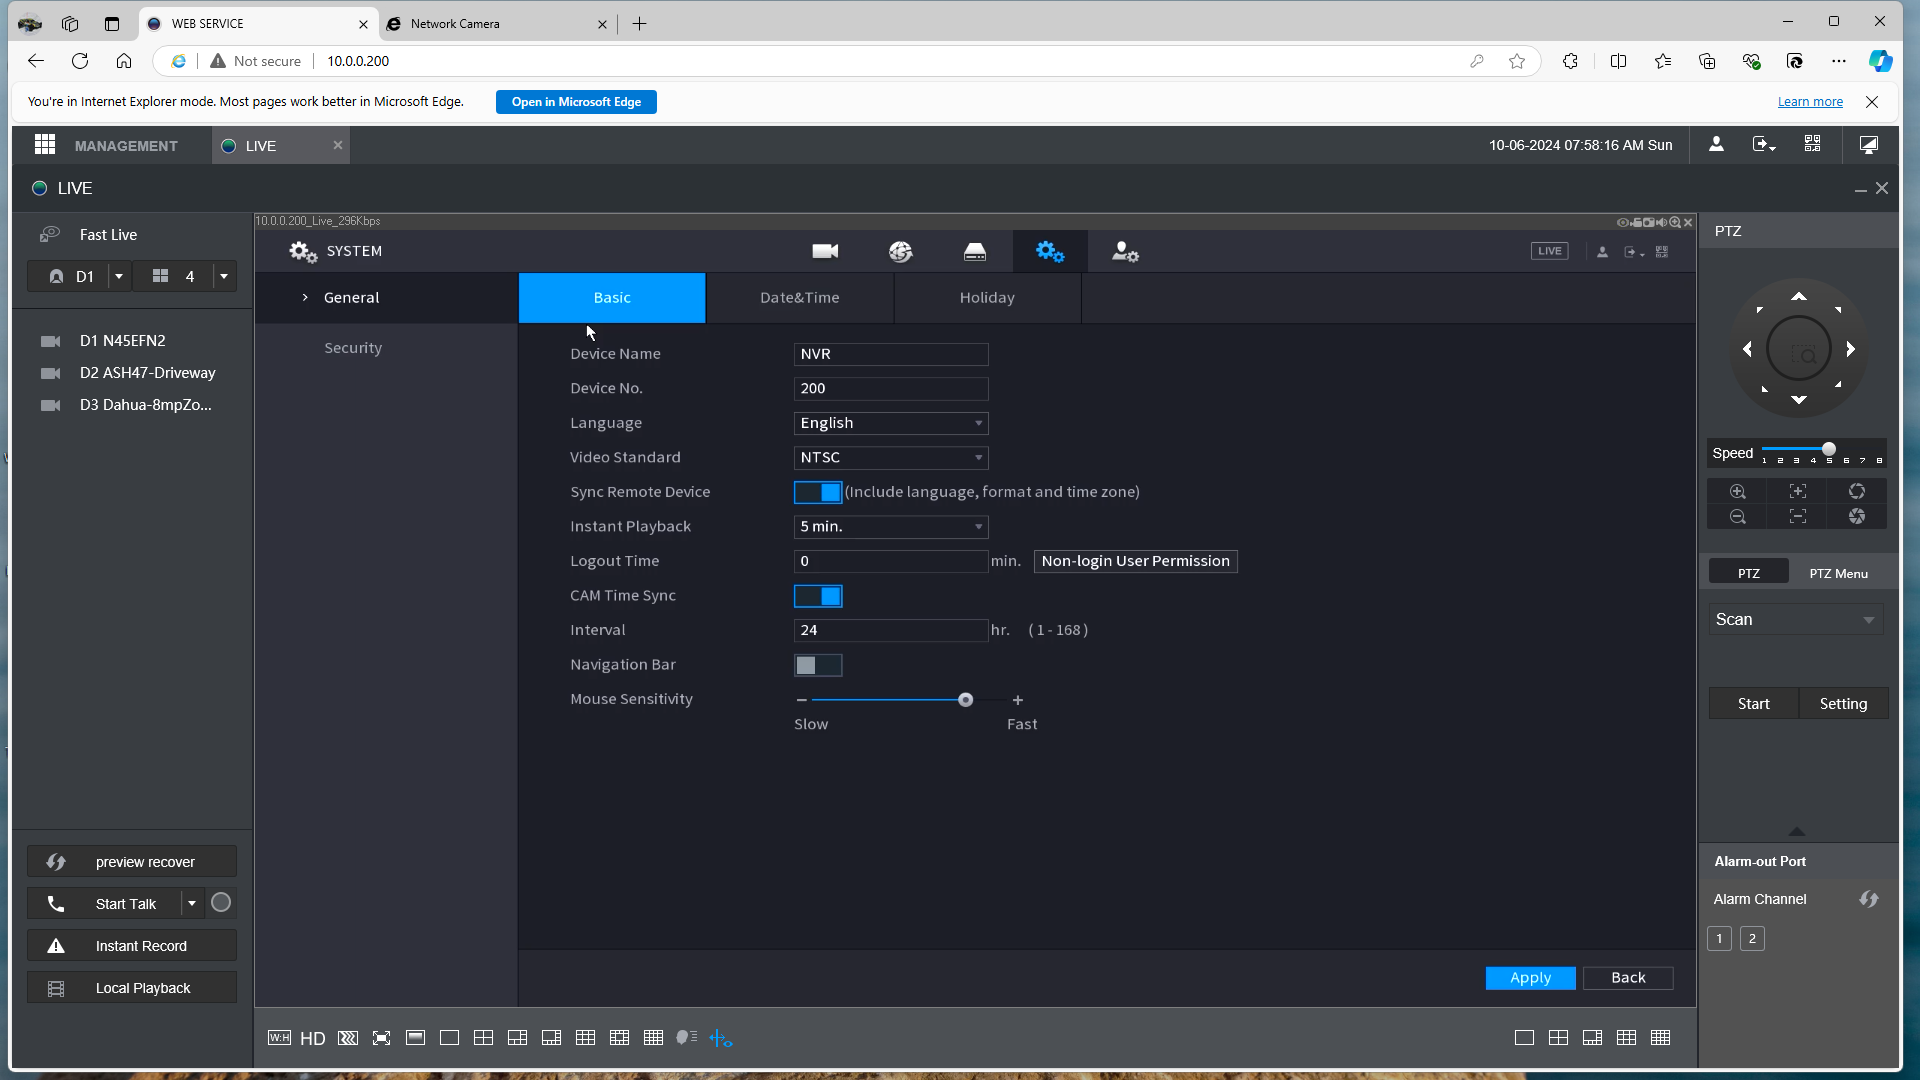
Task: Open the MANAGEMENT grid icon
Action: pyautogui.click(x=45, y=145)
